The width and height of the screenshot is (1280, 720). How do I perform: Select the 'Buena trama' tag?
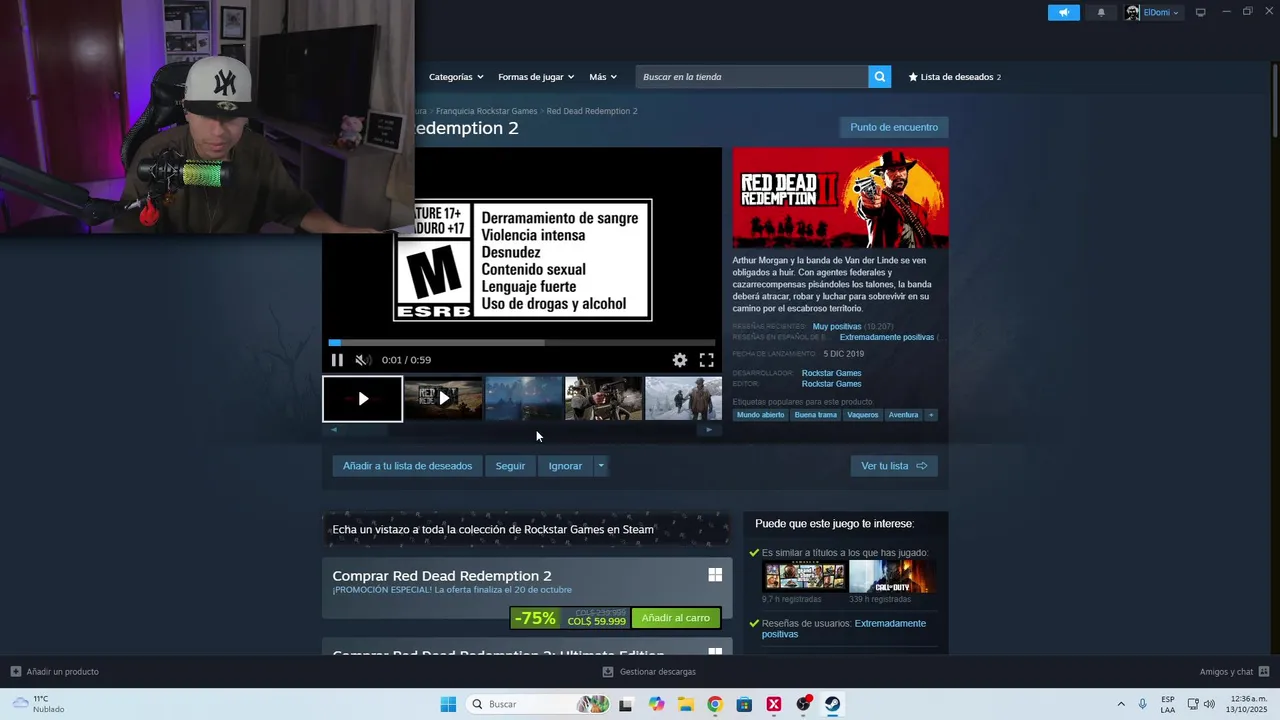point(815,415)
